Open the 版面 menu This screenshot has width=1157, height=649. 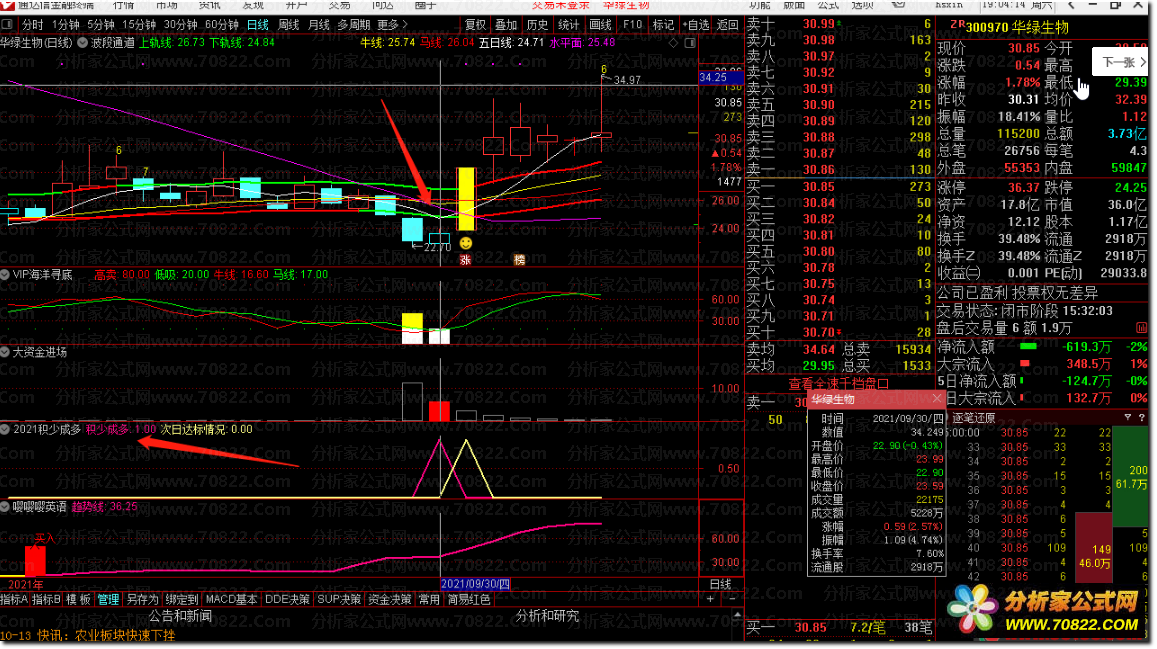(x=794, y=4)
